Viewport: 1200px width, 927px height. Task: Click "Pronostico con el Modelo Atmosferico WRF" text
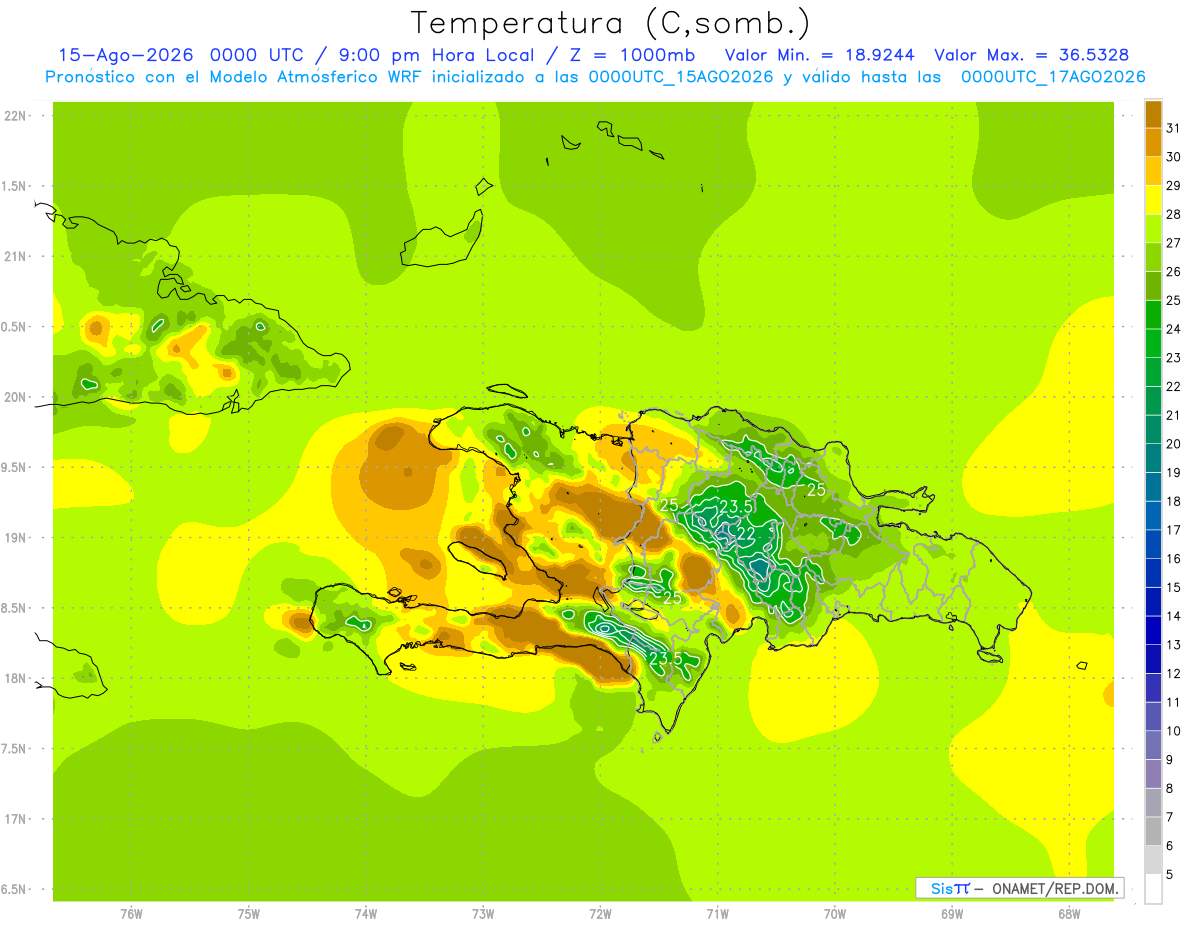[x=235, y=77]
